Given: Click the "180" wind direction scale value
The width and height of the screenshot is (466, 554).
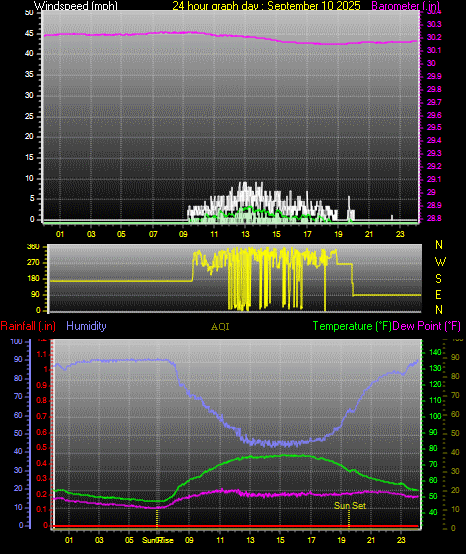Looking at the screenshot, I should click(33, 278).
